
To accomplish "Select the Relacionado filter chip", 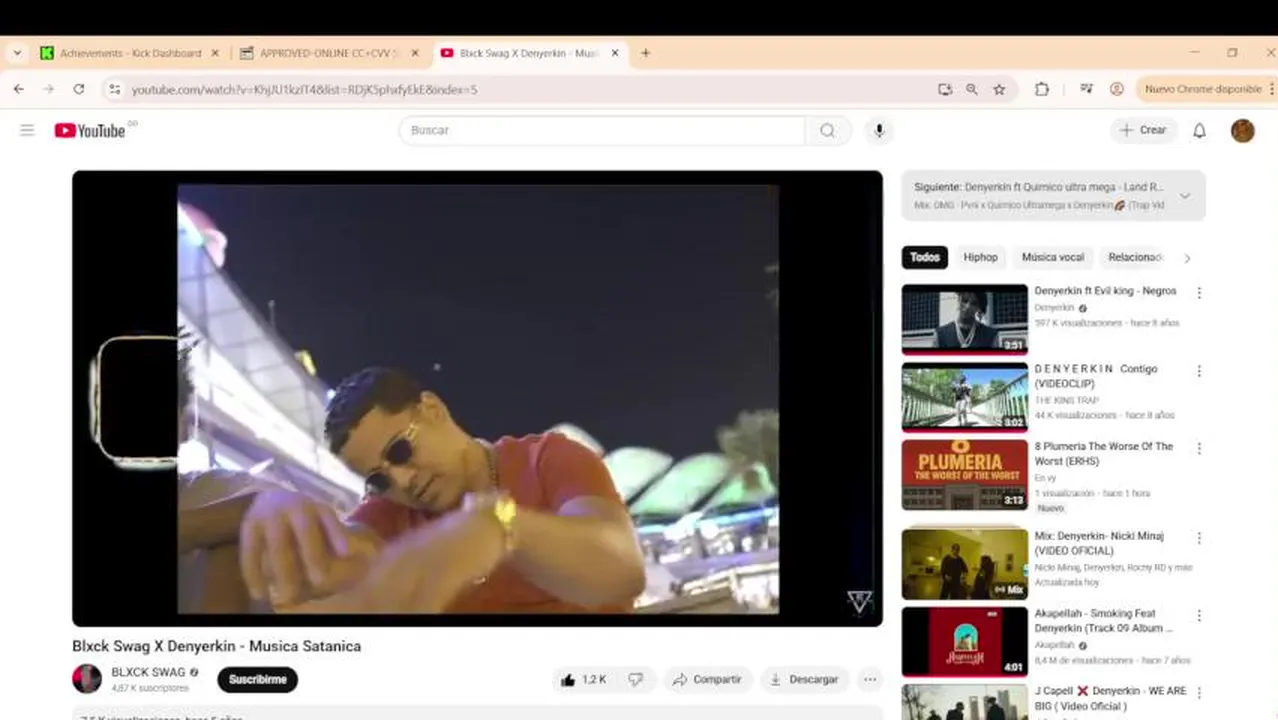I will [x=1135, y=257].
